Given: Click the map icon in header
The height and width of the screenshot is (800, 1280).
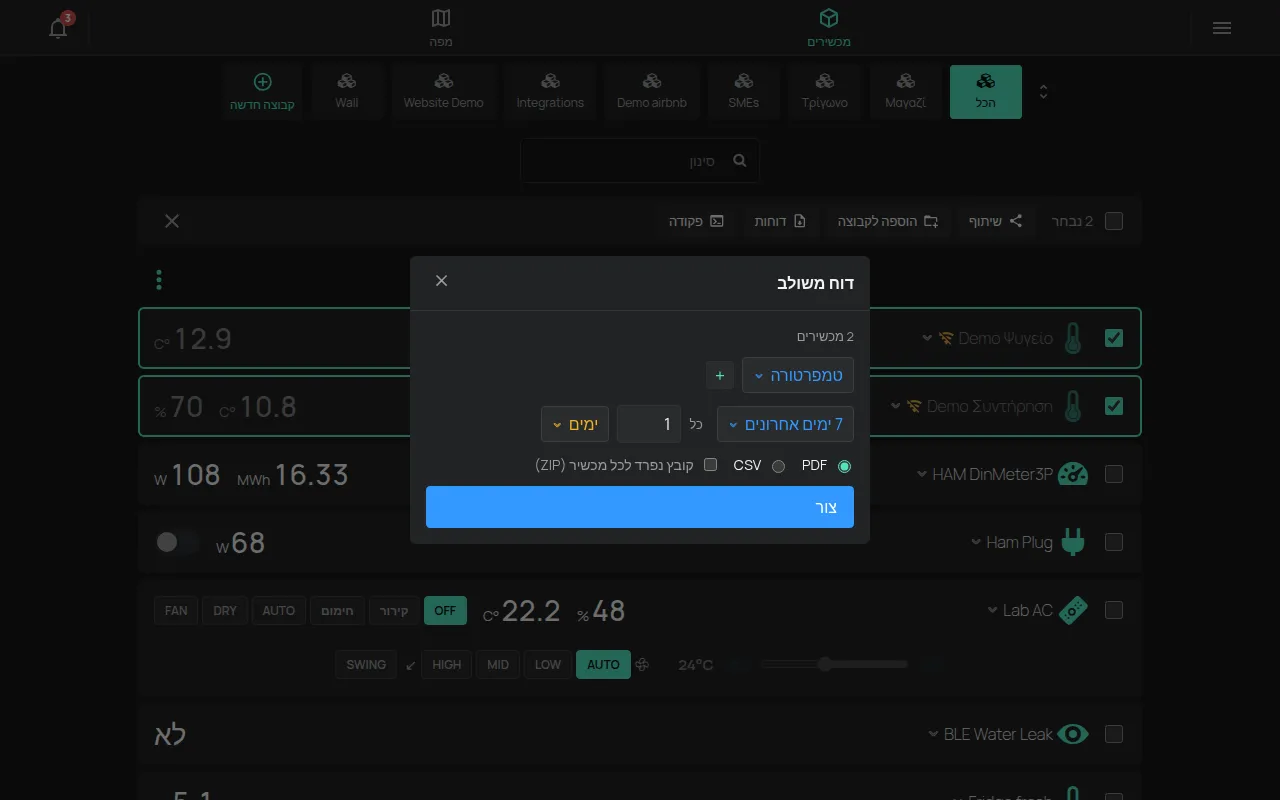Looking at the screenshot, I should click(441, 18).
